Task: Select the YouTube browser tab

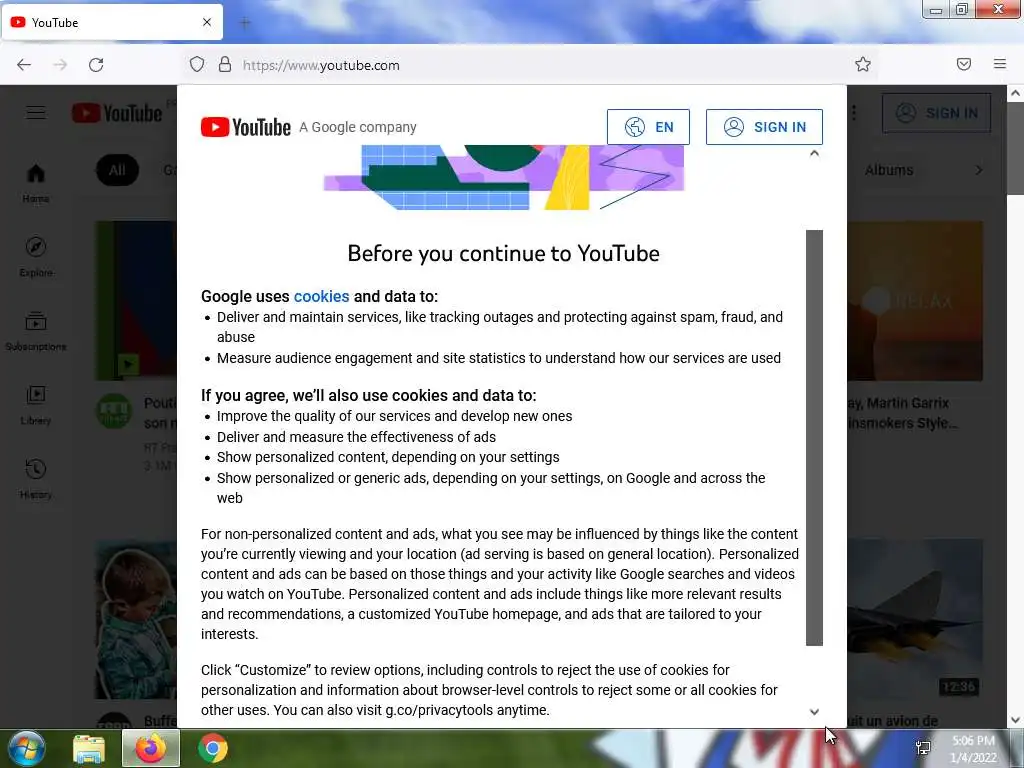Action: pos(112,22)
